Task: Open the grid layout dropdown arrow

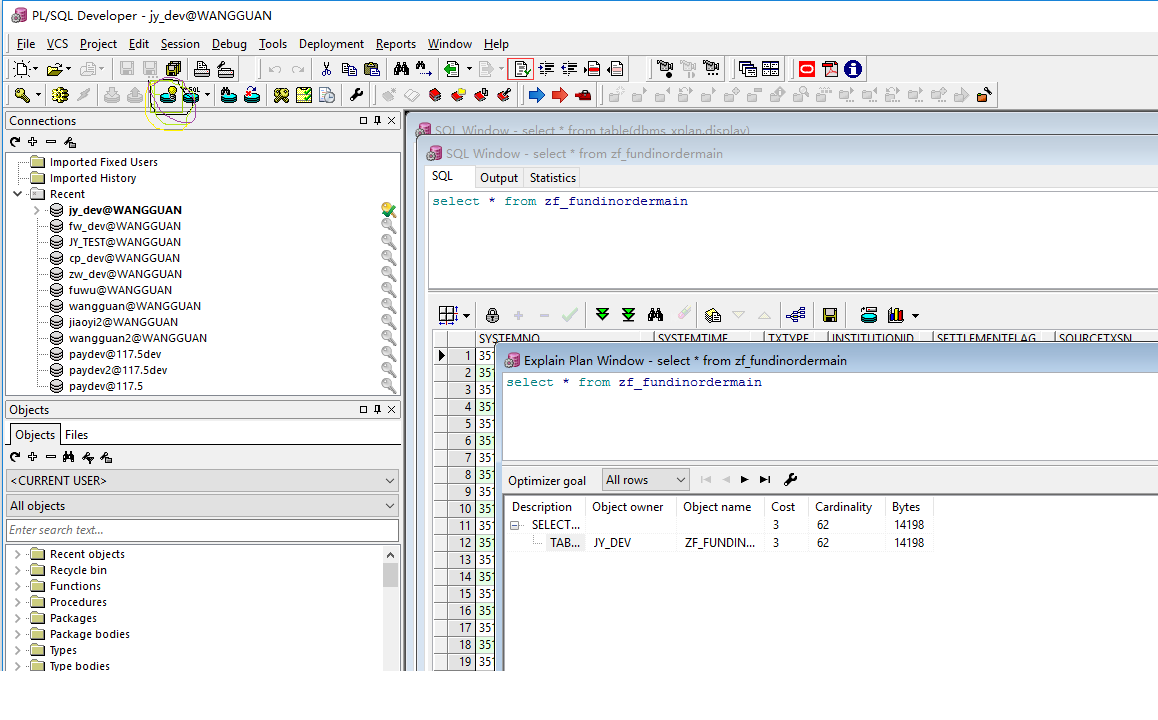Action: click(466, 316)
